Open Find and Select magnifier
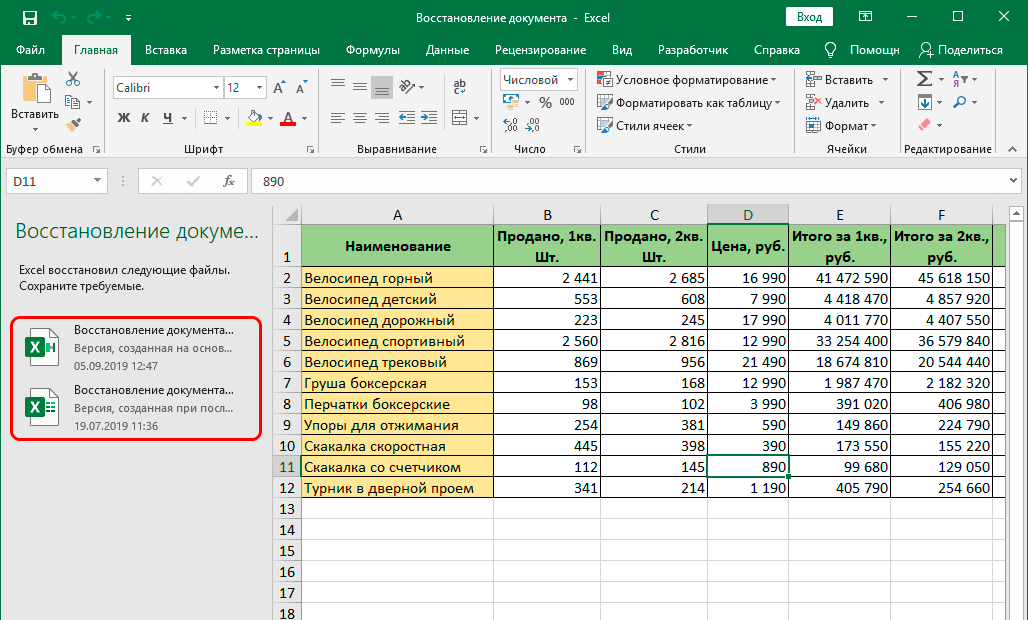 pos(959,102)
